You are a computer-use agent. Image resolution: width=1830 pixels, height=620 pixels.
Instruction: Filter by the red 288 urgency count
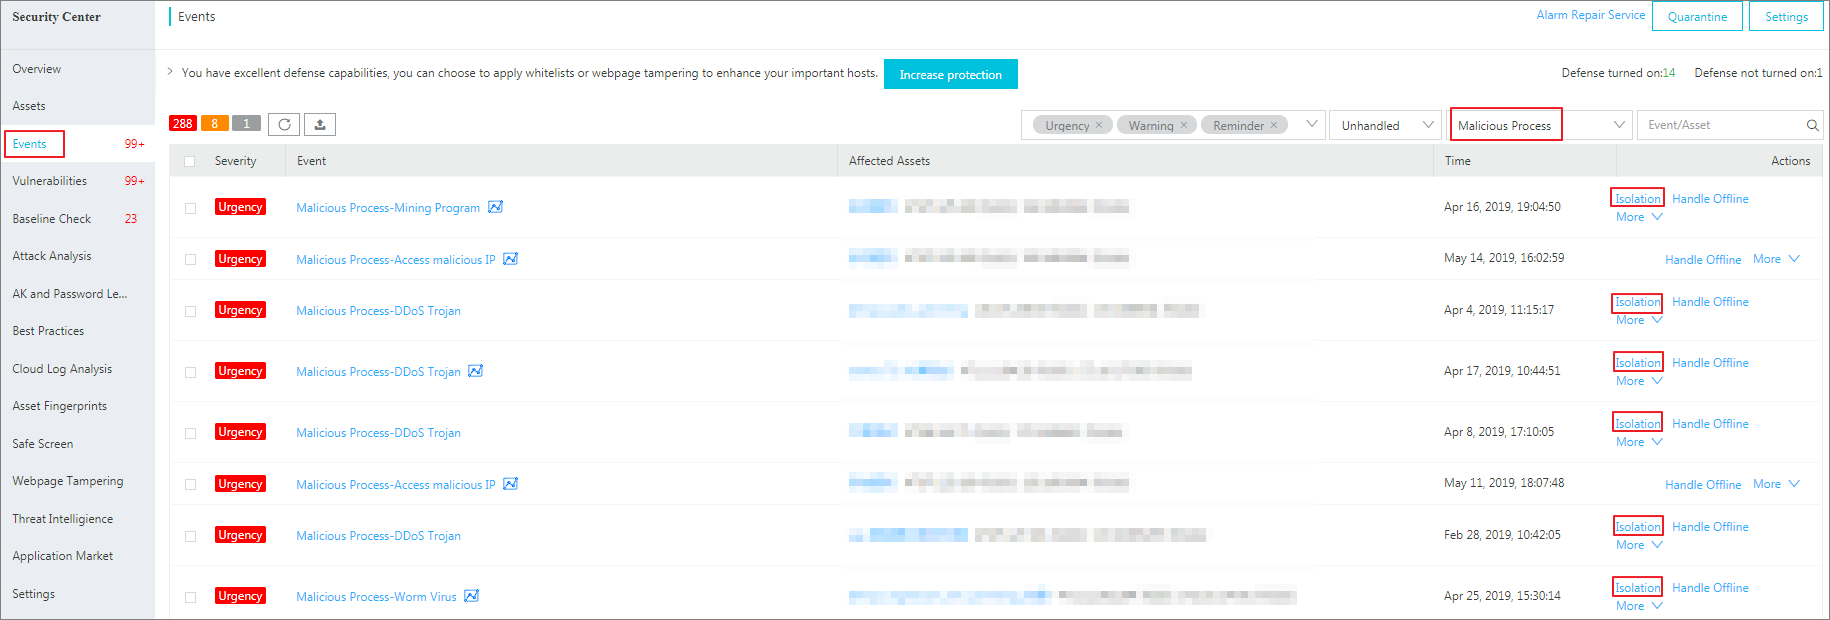tap(182, 124)
